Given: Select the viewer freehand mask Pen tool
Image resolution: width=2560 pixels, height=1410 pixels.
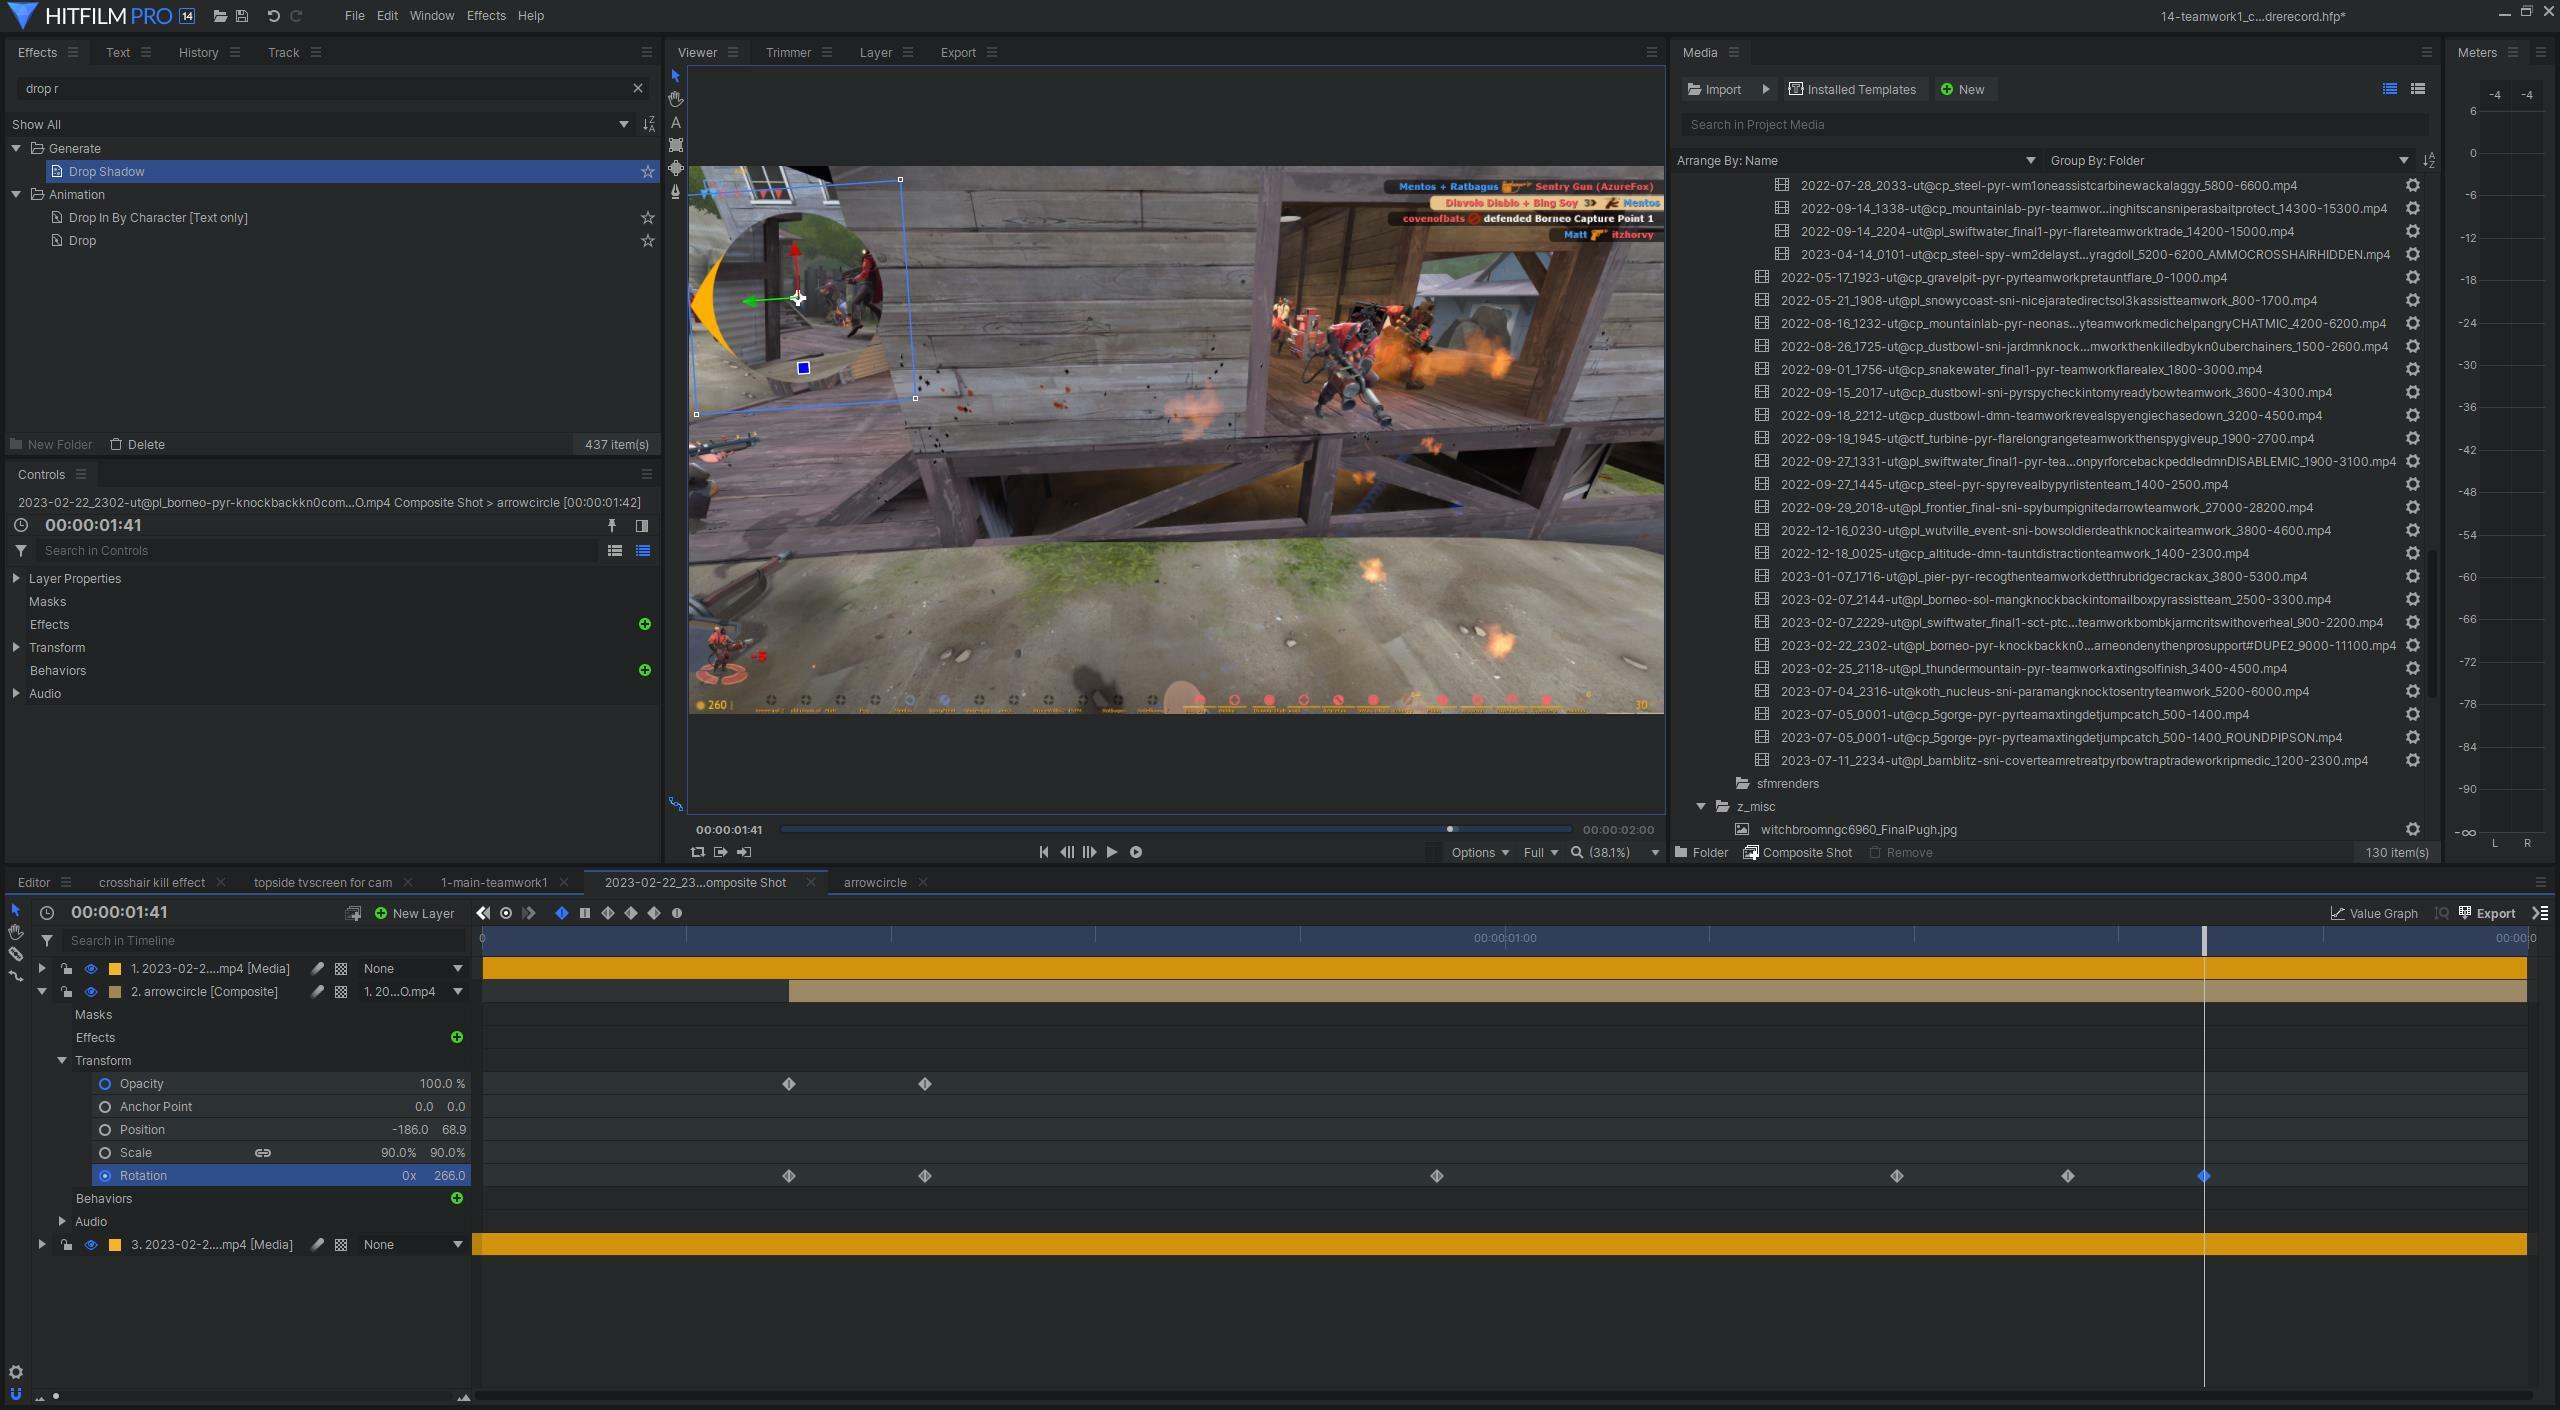Looking at the screenshot, I should [676, 191].
